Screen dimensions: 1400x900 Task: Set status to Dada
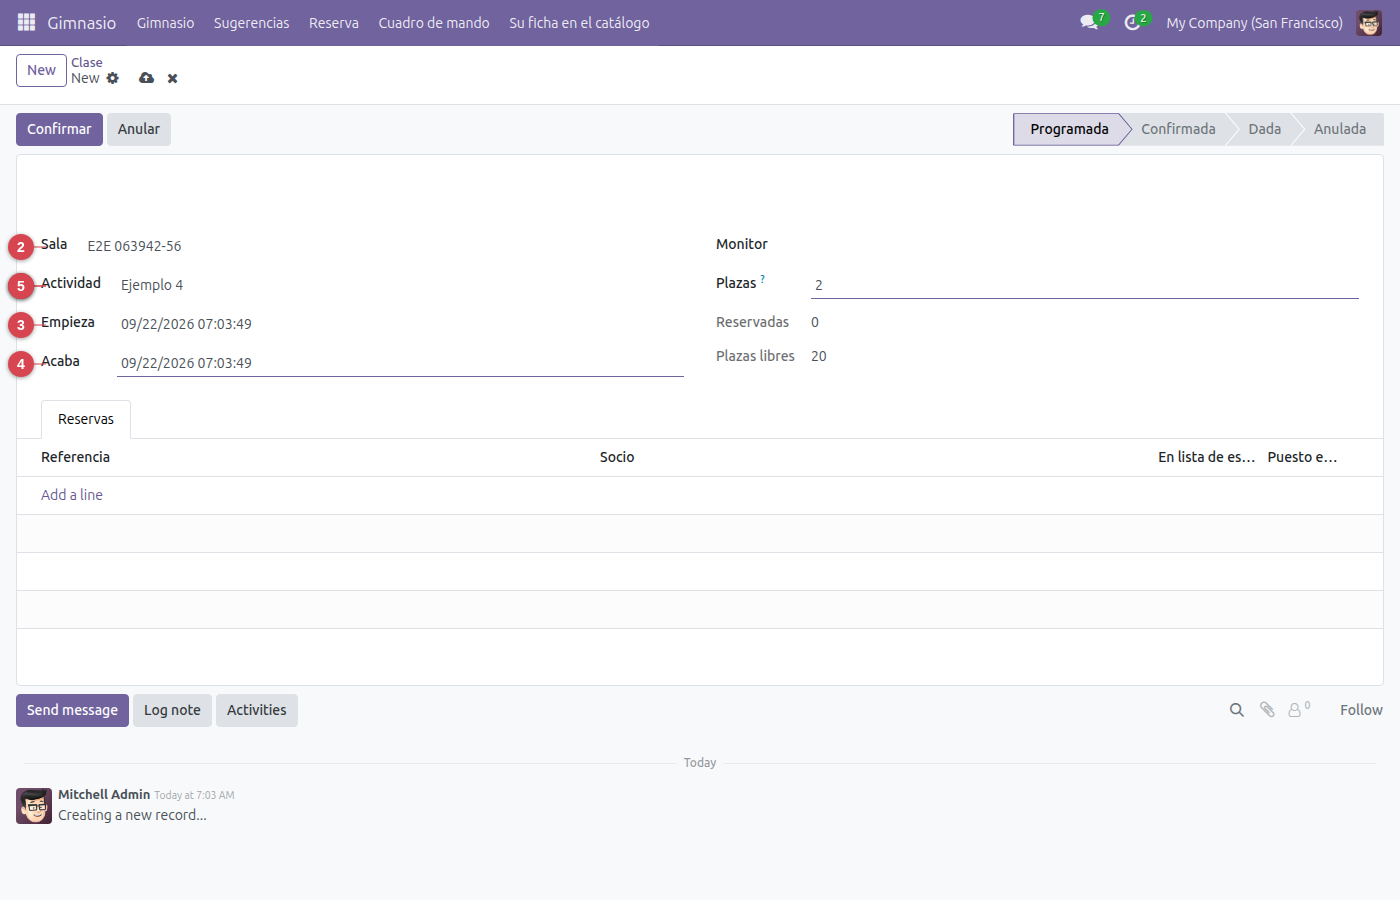click(x=1264, y=129)
